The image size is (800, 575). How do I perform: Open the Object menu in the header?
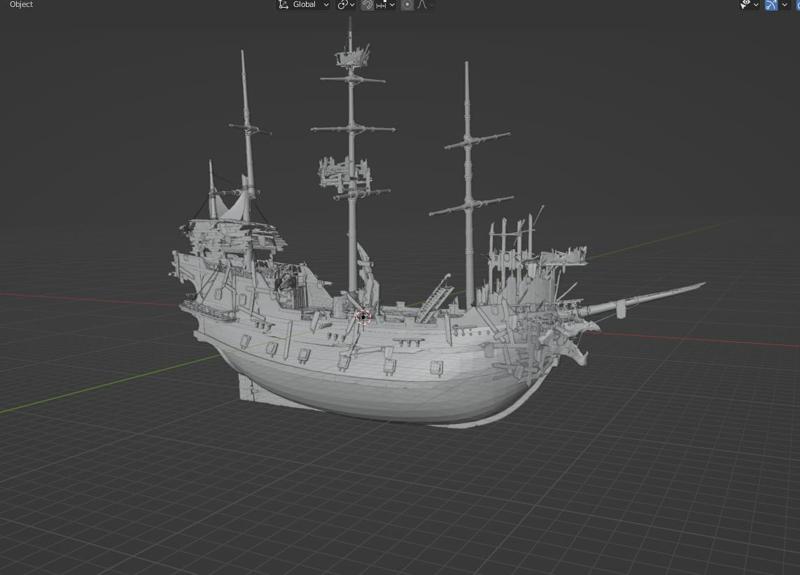coord(21,4)
